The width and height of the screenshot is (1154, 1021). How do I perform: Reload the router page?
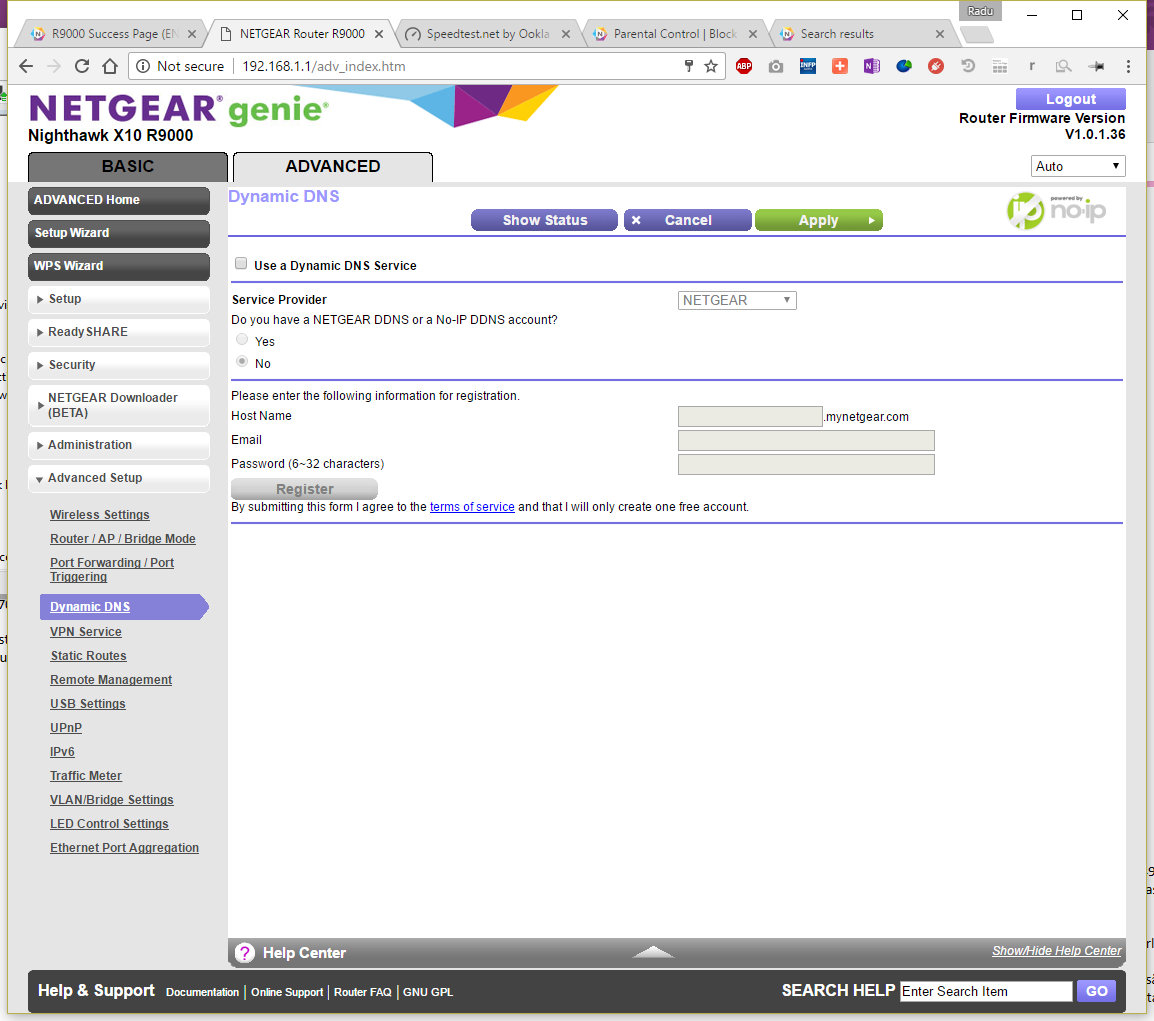[x=82, y=66]
